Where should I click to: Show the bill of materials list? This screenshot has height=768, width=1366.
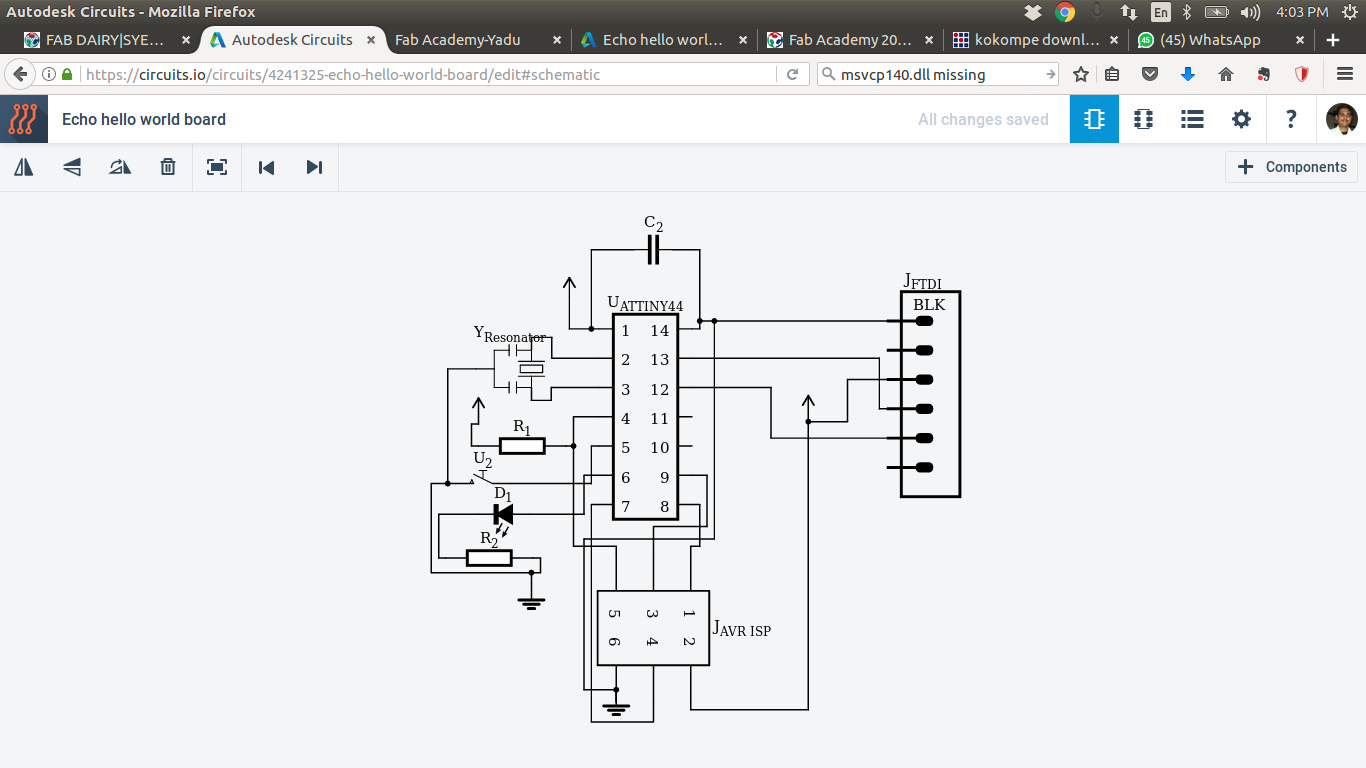tap(1192, 119)
